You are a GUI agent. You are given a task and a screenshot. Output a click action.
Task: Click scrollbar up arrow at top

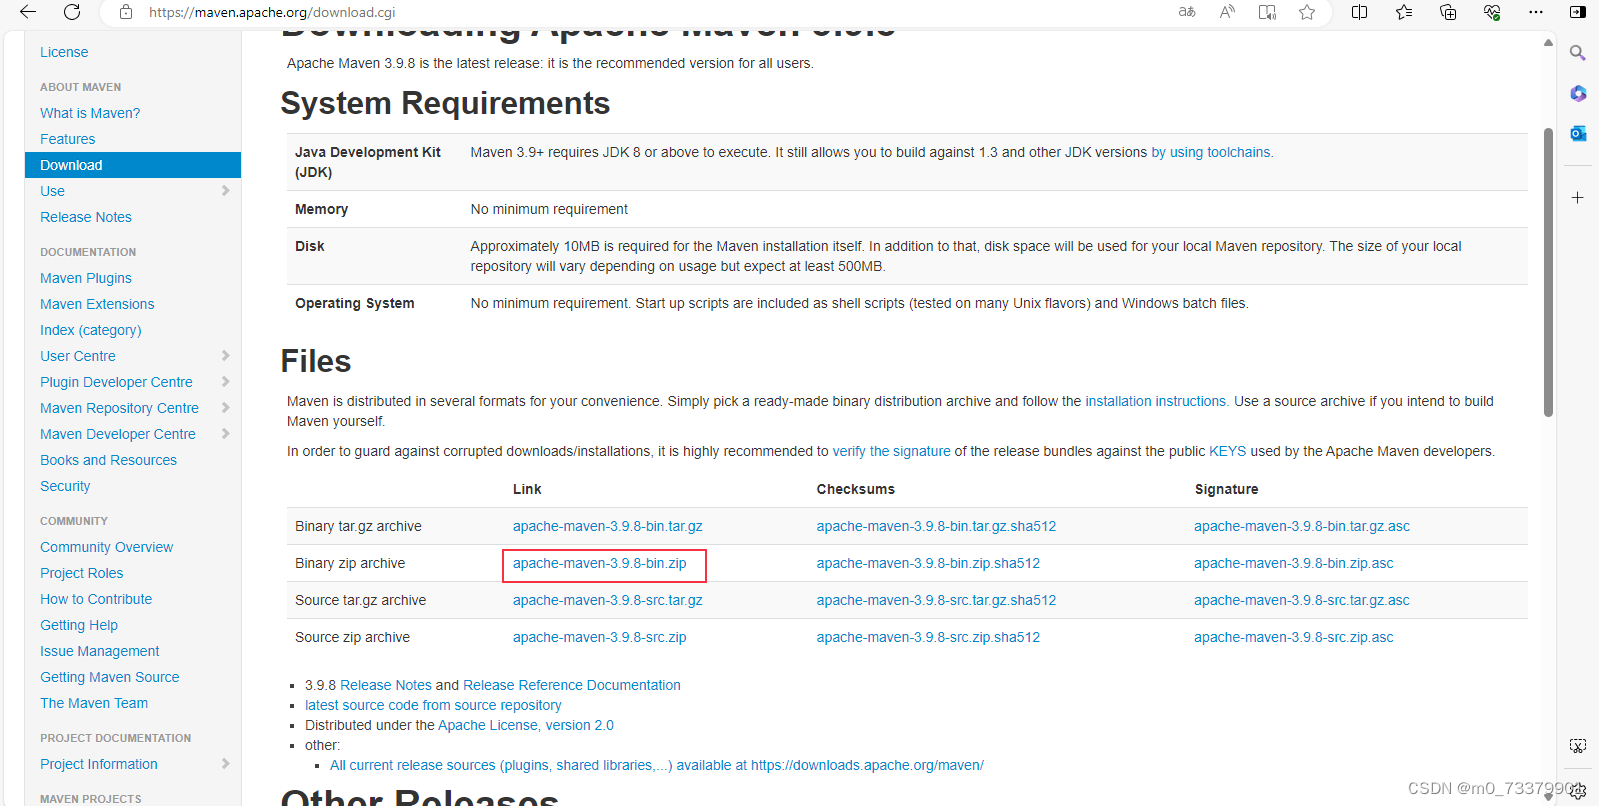click(x=1548, y=43)
